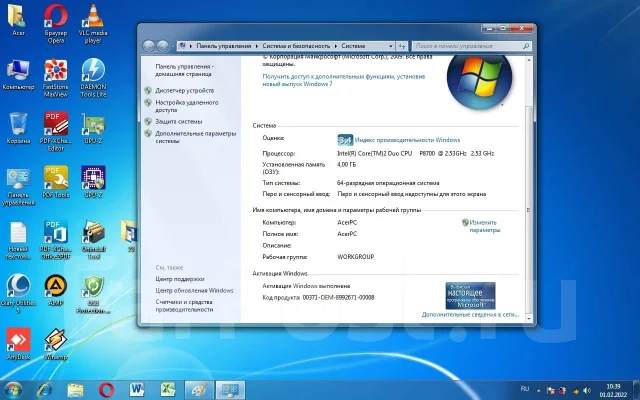Screen dimensions: 640x400
Task: Click the WORKGROUP value
Action: (x=356, y=257)
